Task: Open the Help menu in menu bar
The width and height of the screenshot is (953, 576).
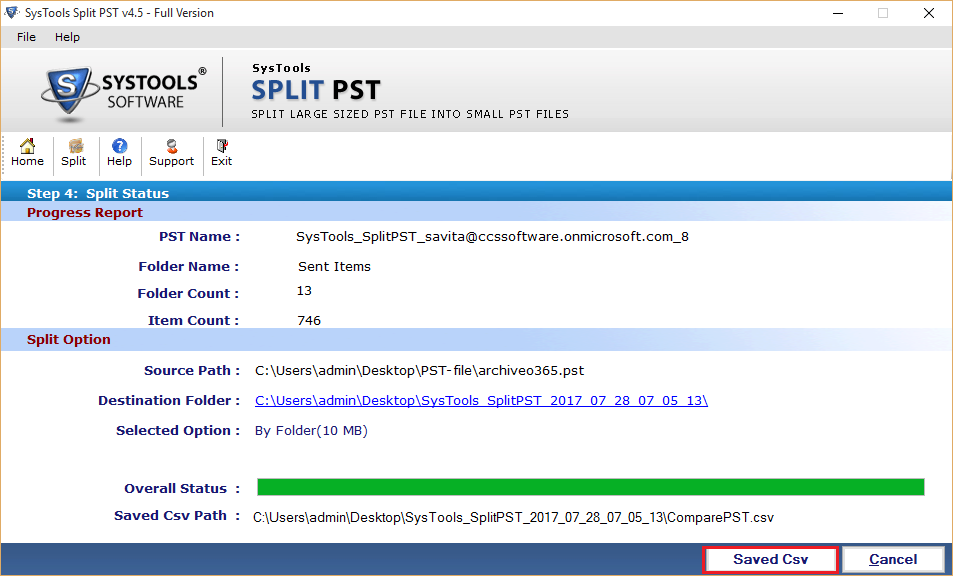Action: pyautogui.click(x=67, y=37)
